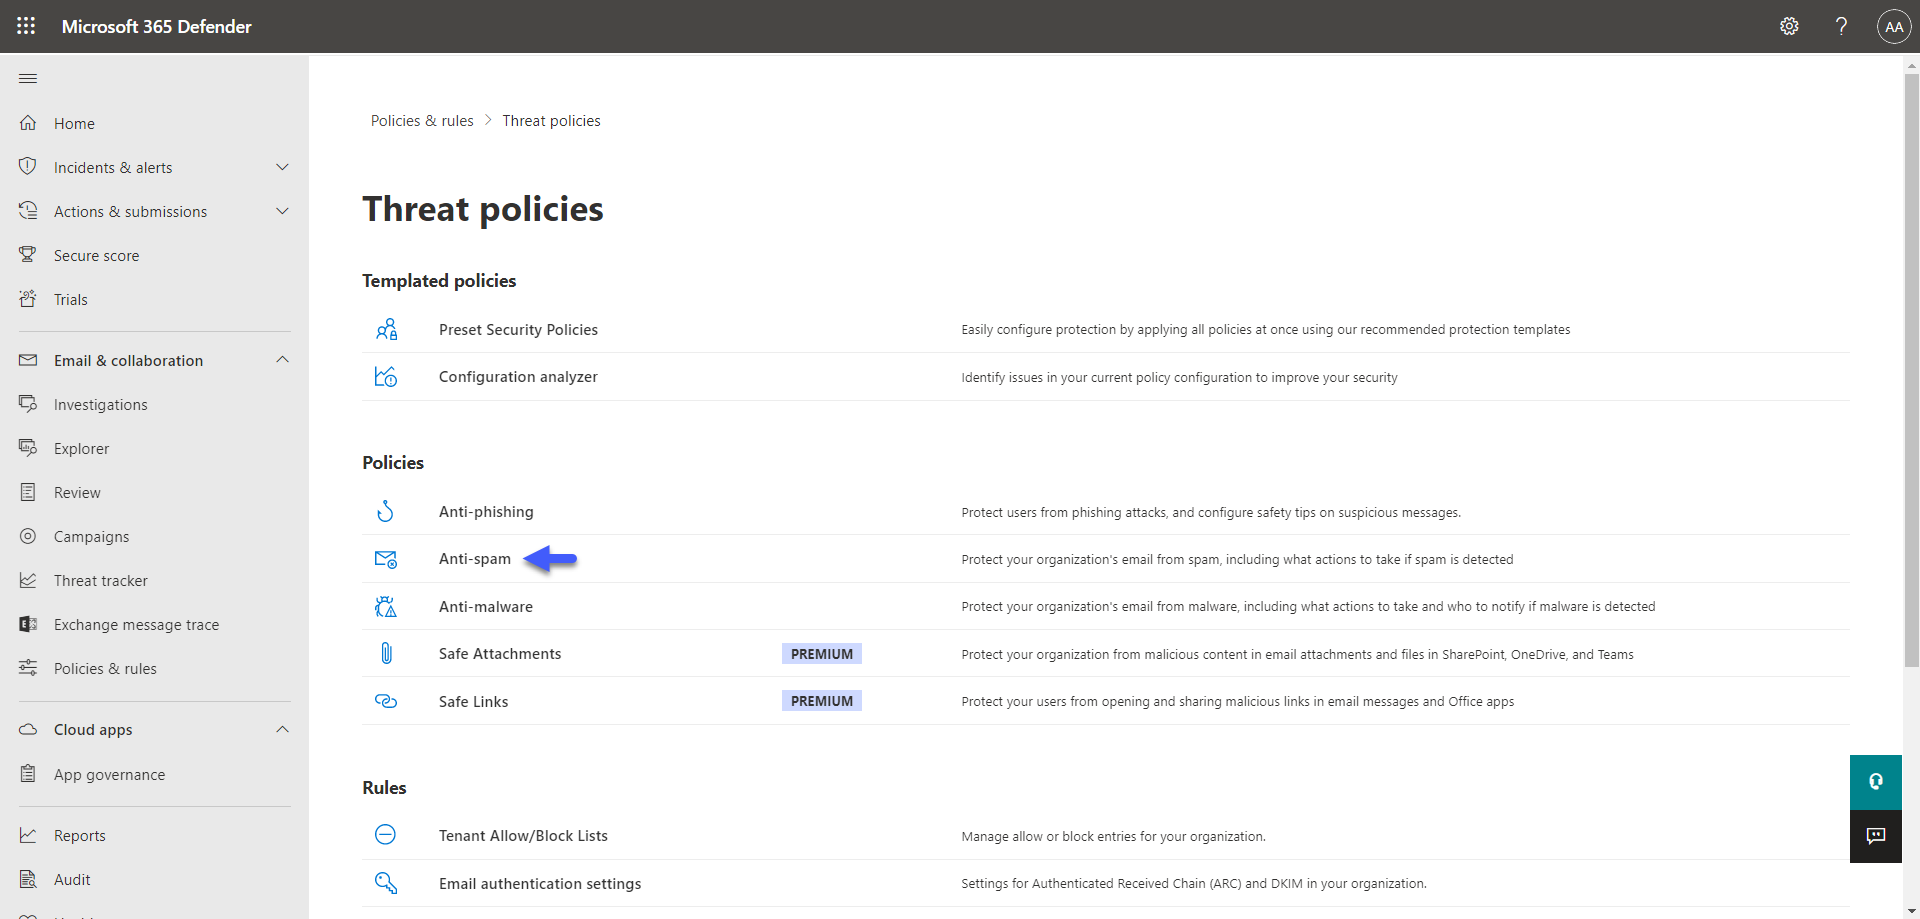Open Preset Security Policies

518,329
